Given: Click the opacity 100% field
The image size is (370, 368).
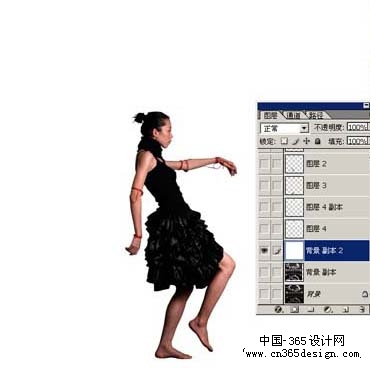Looking at the screenshot, I should pos(358,127).
